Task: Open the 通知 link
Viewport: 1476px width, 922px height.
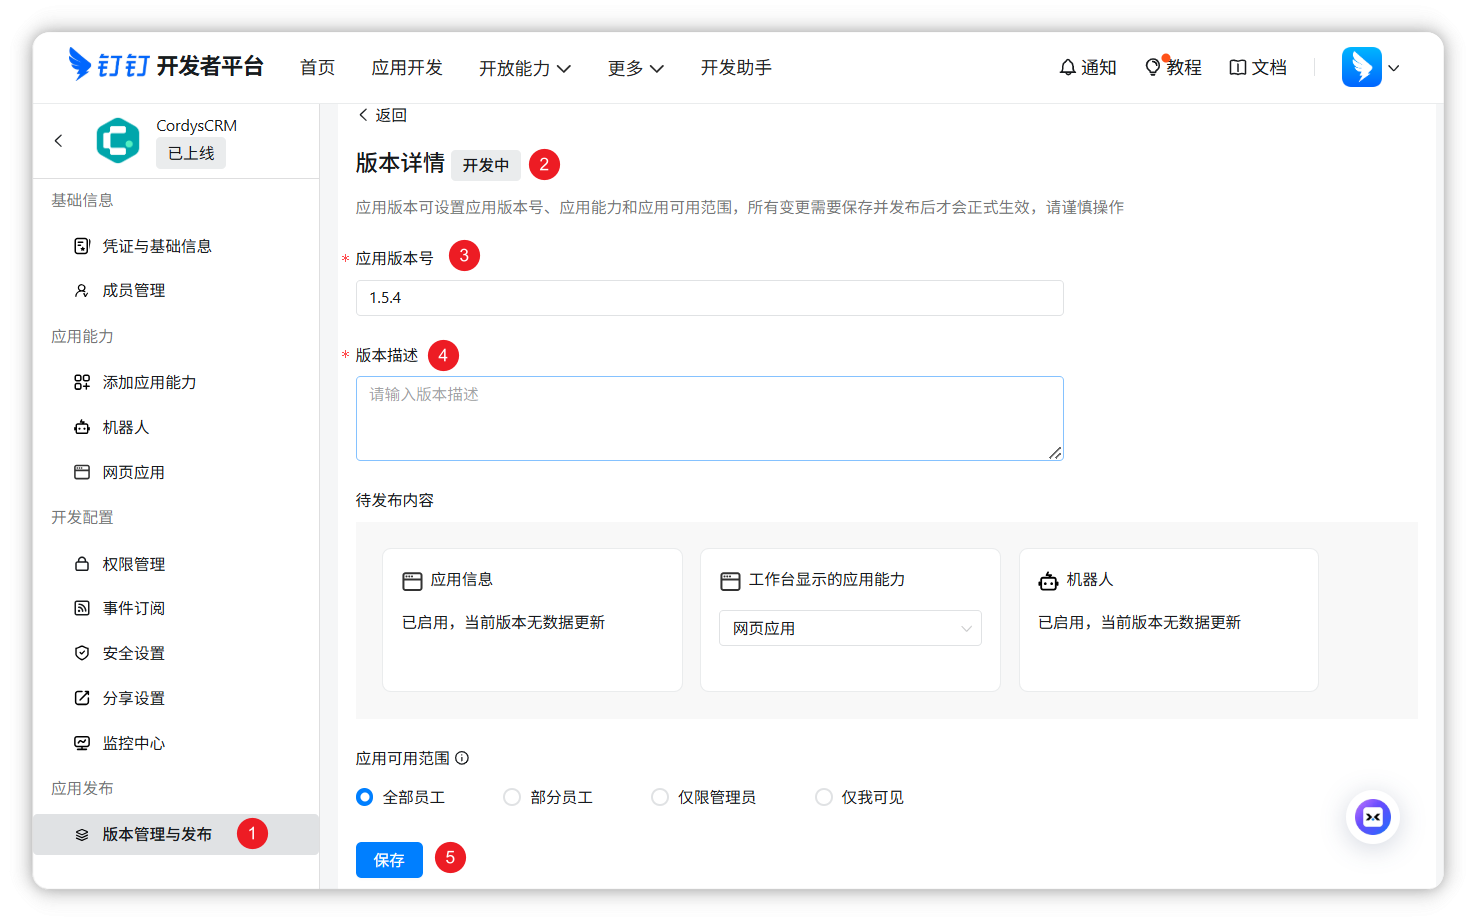Action: point(1088,67)
